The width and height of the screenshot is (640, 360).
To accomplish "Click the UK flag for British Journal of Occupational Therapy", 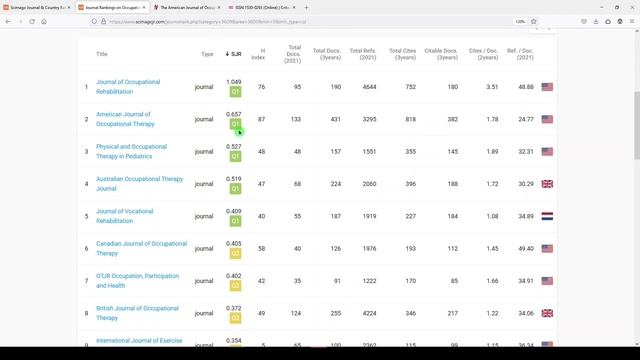I will click(547, 313).
